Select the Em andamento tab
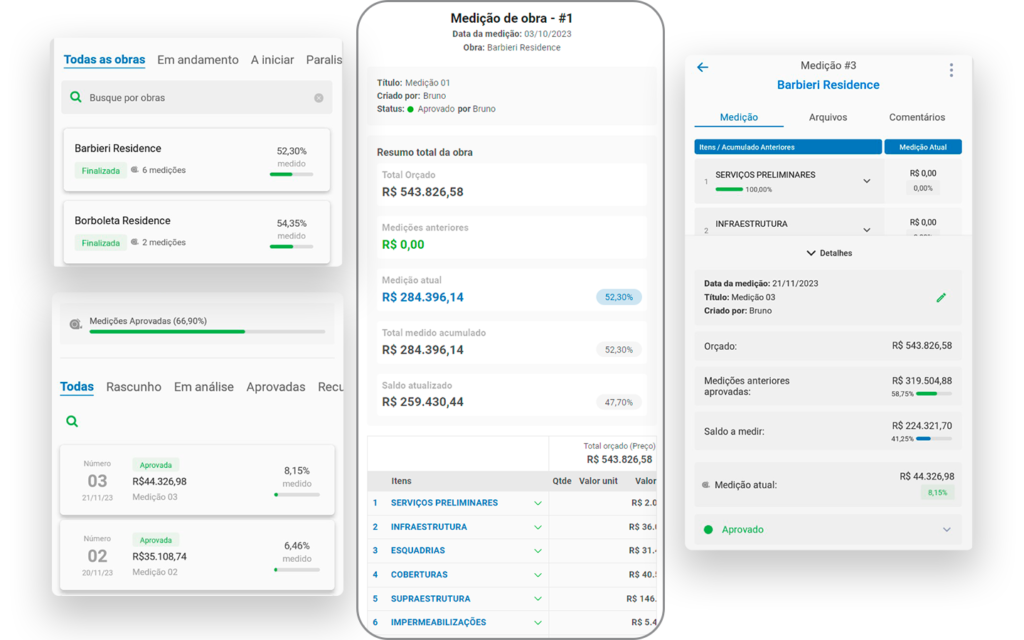Image resolution: width=1024 pixels, height=640 pixels. (198, 60)
